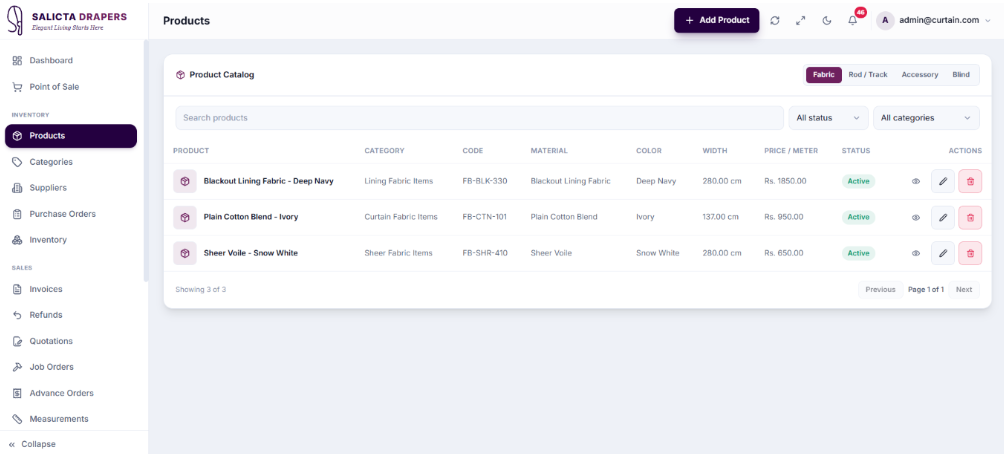
Task: Switch to the Rod / Track tab
Action: click(x=868, y=75)
